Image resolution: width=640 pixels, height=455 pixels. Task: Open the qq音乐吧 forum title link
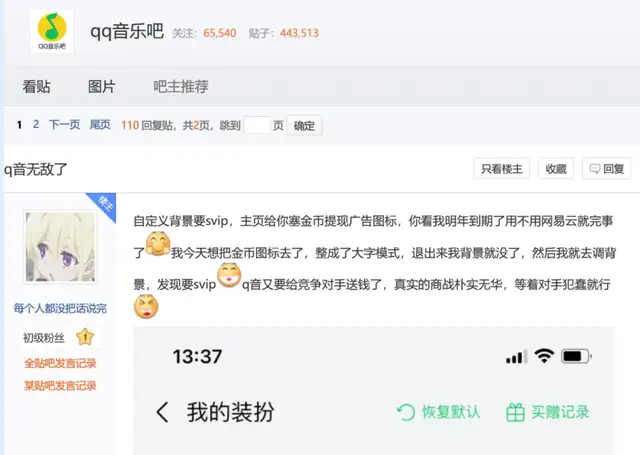(127, 31)
